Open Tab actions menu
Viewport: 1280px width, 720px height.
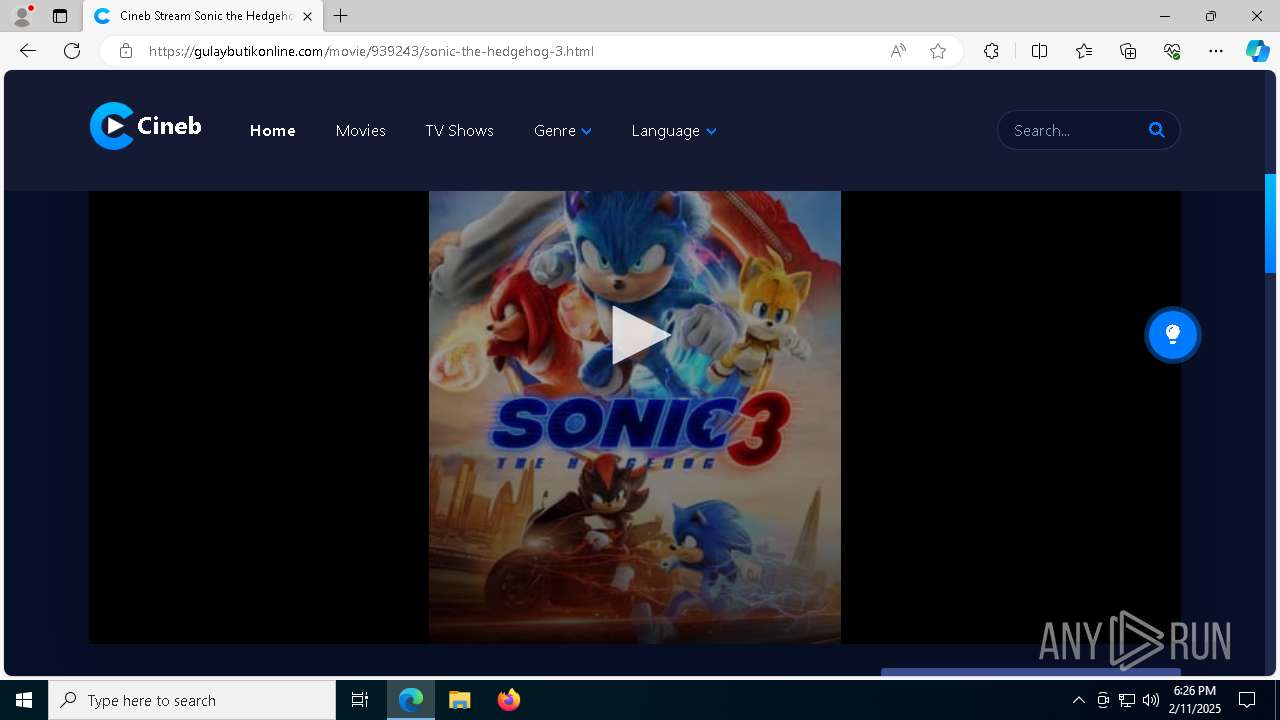60,16
